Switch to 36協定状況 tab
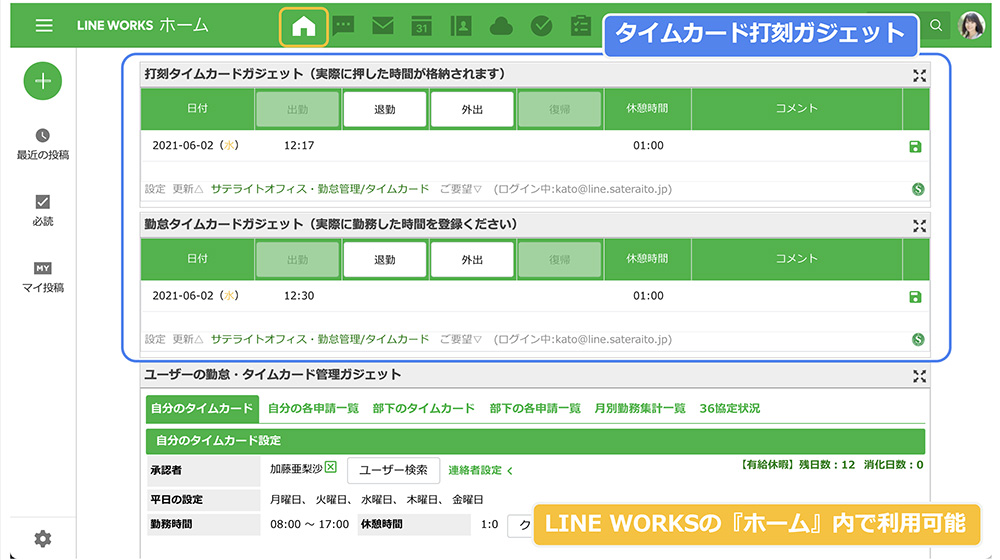 tap(730, 409)
